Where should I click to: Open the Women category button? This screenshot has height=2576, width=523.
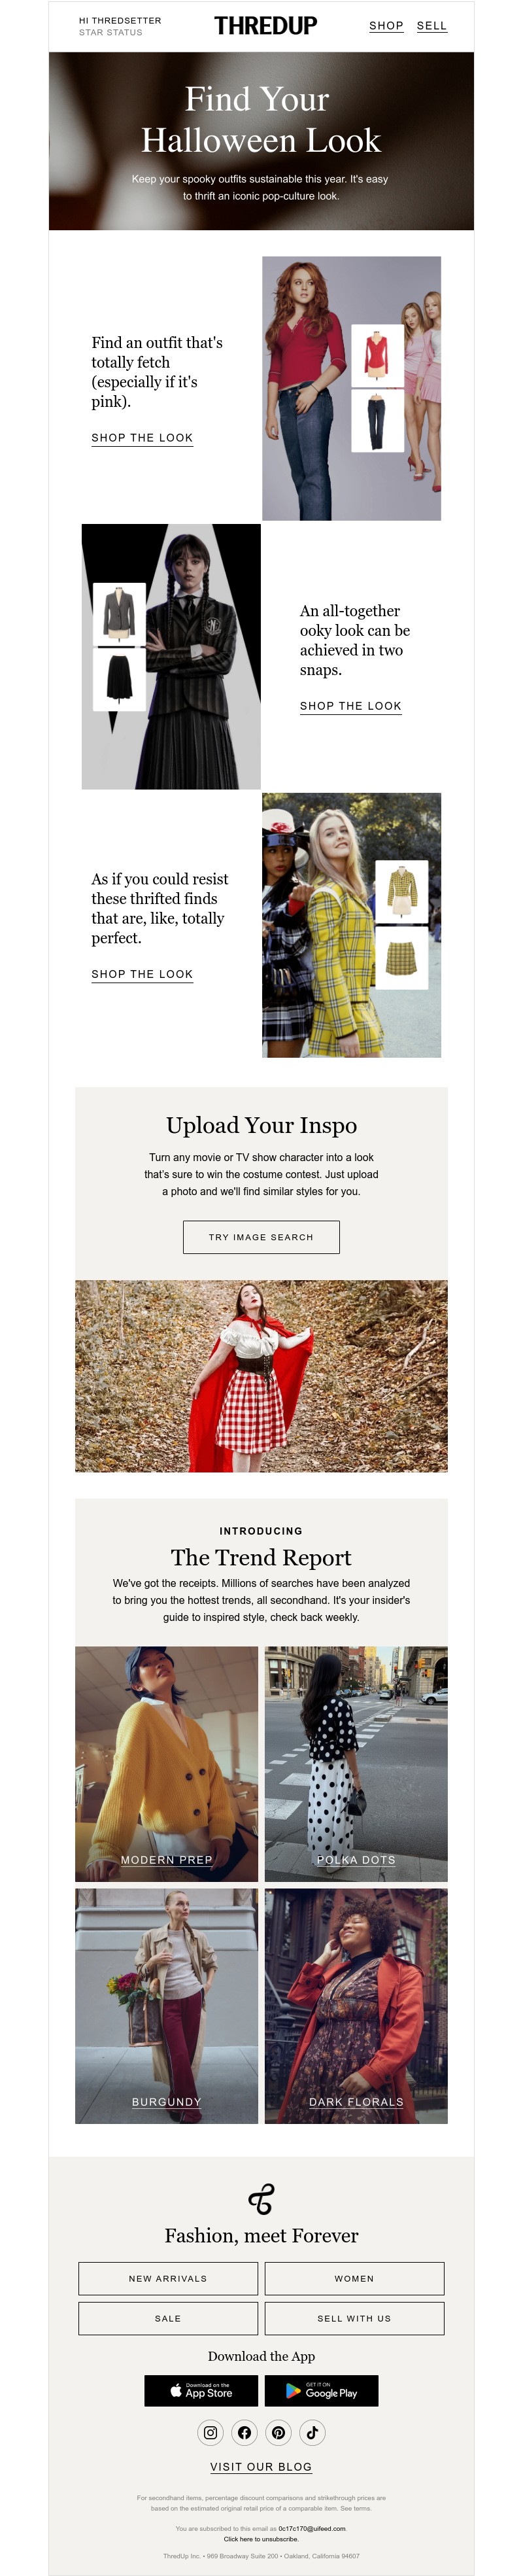[x=354, y=2278]
